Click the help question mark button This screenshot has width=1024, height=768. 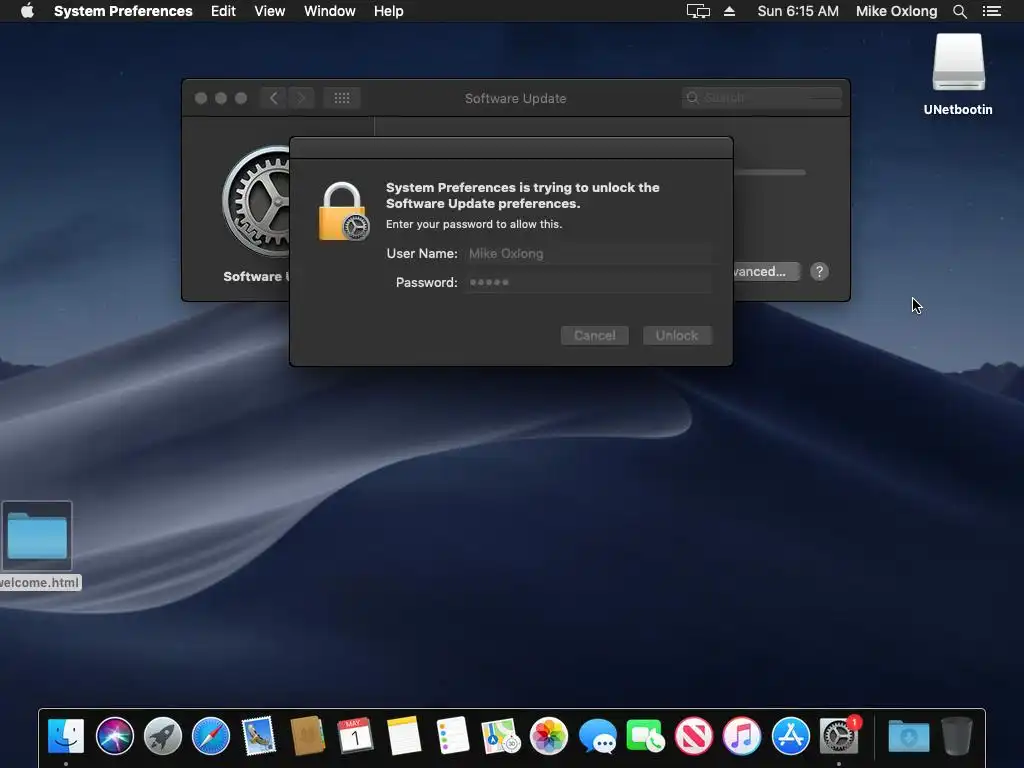click(x=819, y=272)
